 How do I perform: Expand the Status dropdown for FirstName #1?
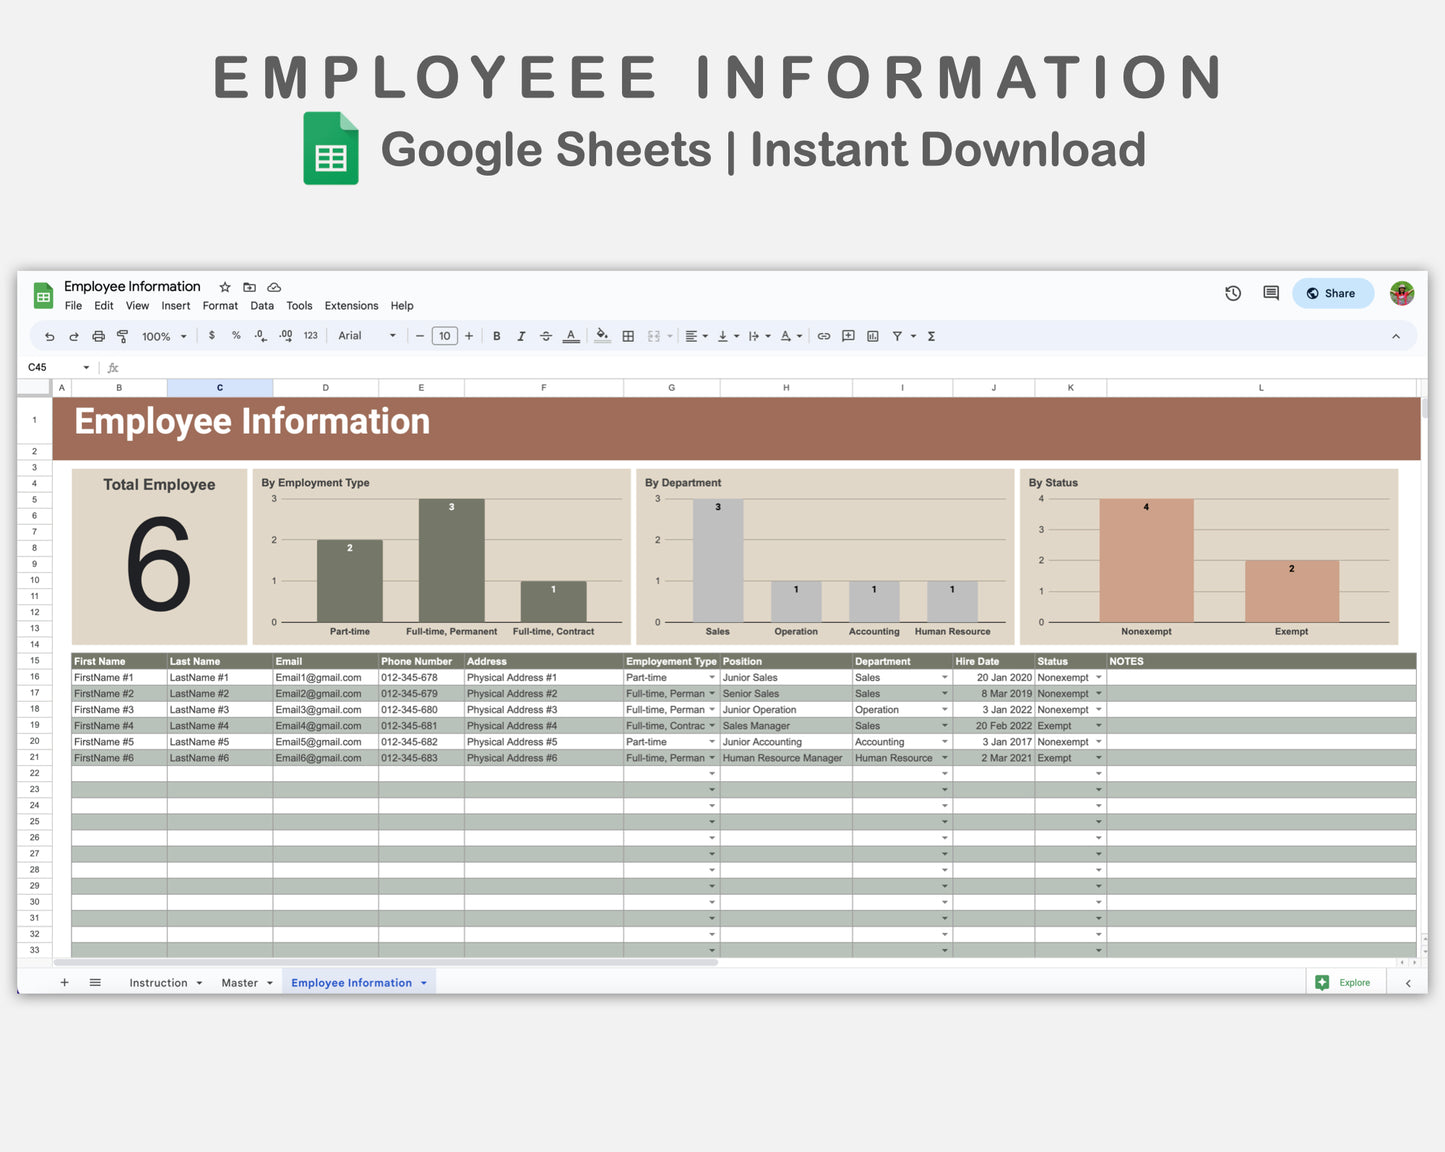(1098, 677)
